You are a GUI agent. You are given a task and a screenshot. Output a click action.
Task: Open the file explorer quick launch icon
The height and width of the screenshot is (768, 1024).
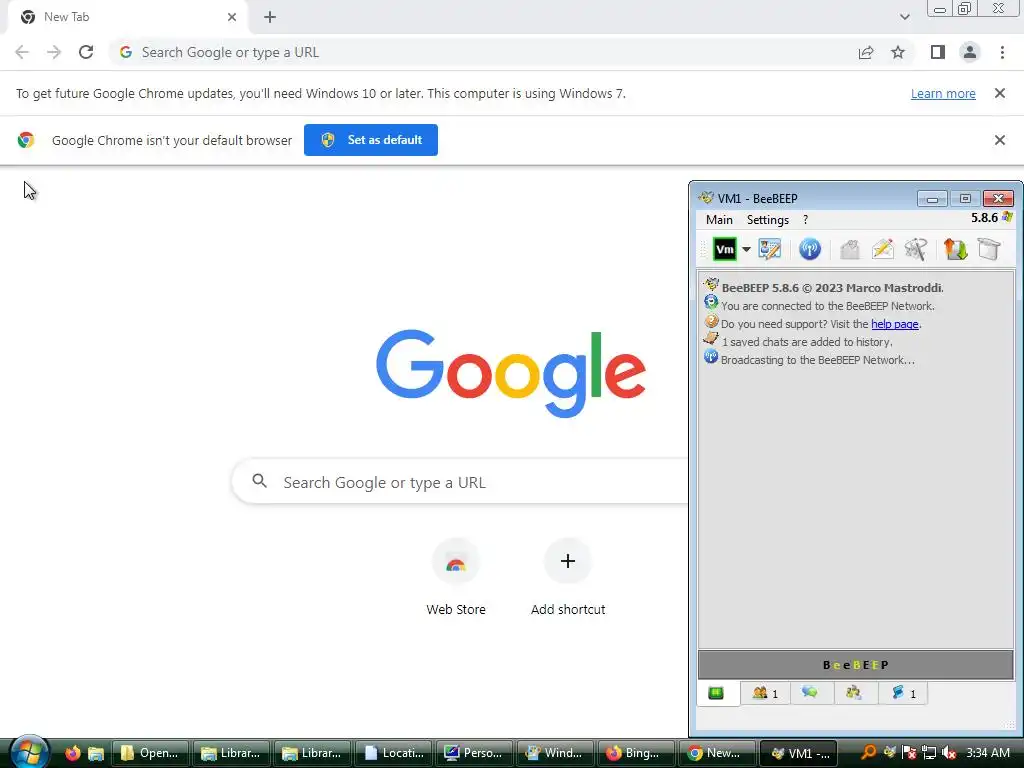pos(96,753)
